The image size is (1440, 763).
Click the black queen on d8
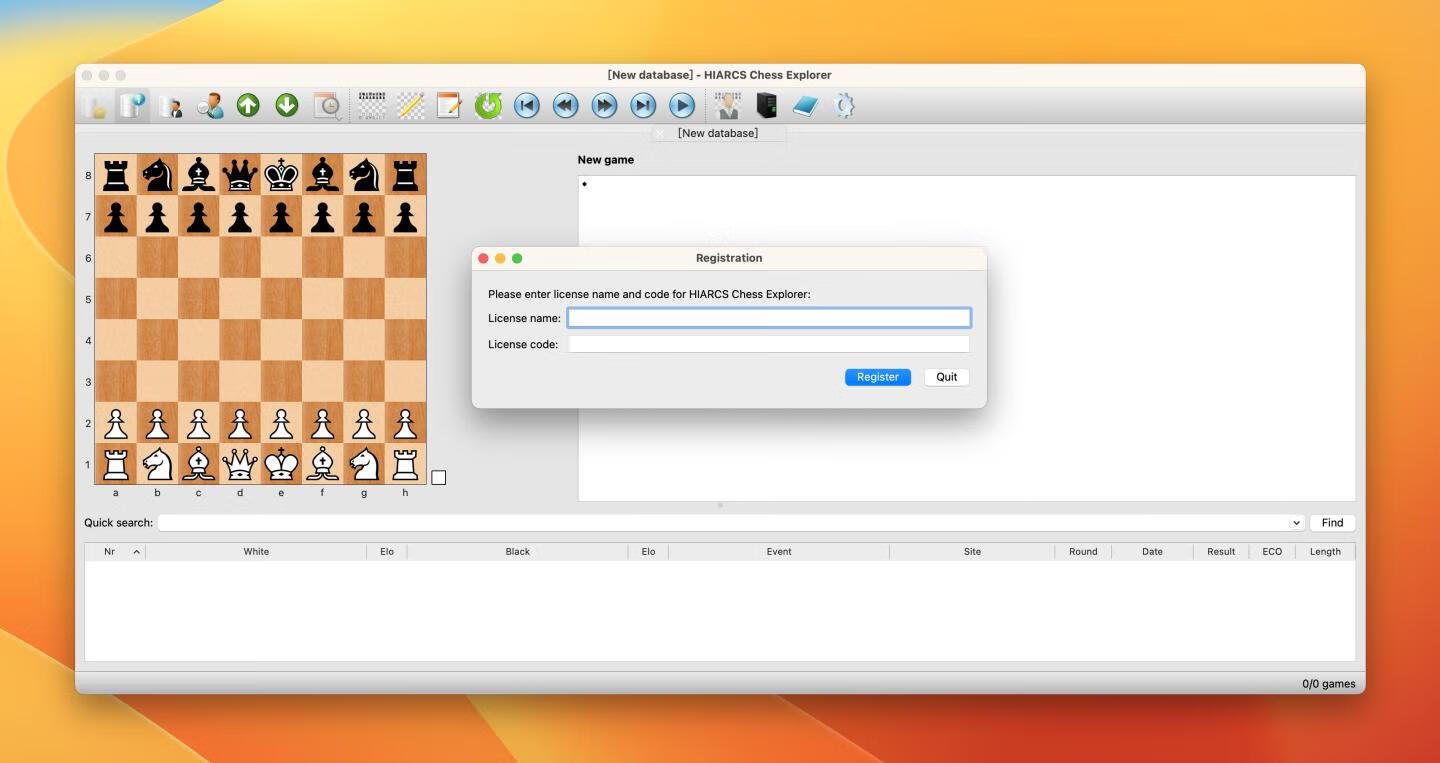tap(240, 175)
